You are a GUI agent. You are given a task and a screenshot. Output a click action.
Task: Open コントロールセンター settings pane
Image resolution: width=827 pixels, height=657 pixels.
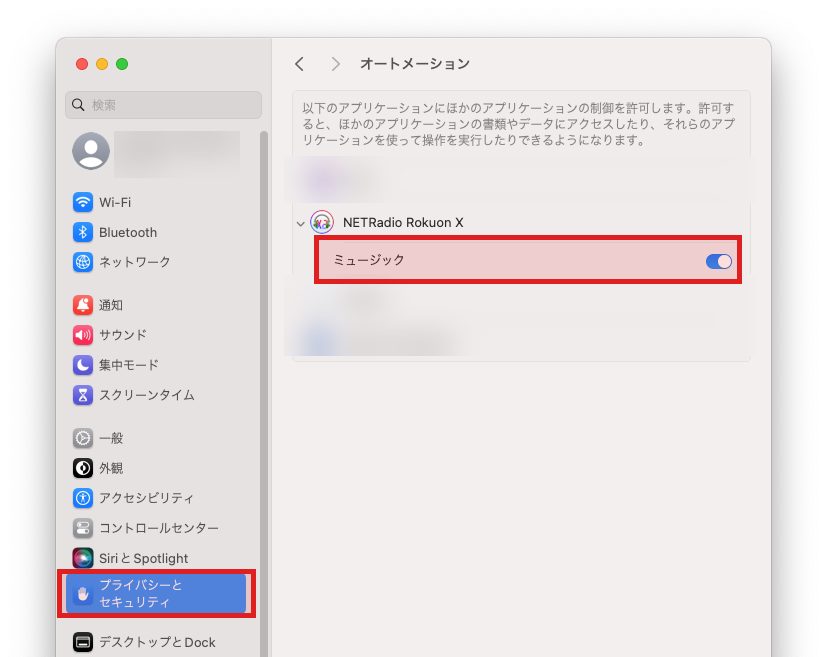[158, 528]
